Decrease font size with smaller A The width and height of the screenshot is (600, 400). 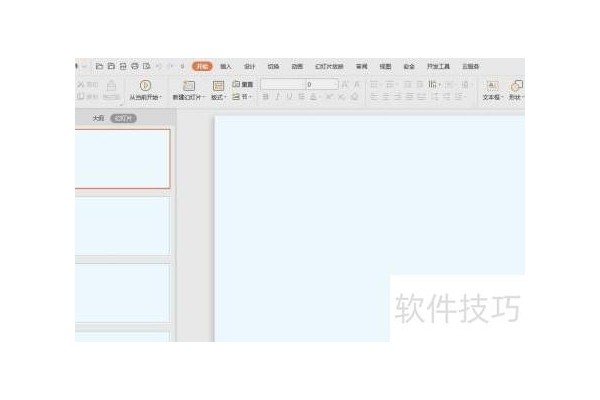[357, 84]
